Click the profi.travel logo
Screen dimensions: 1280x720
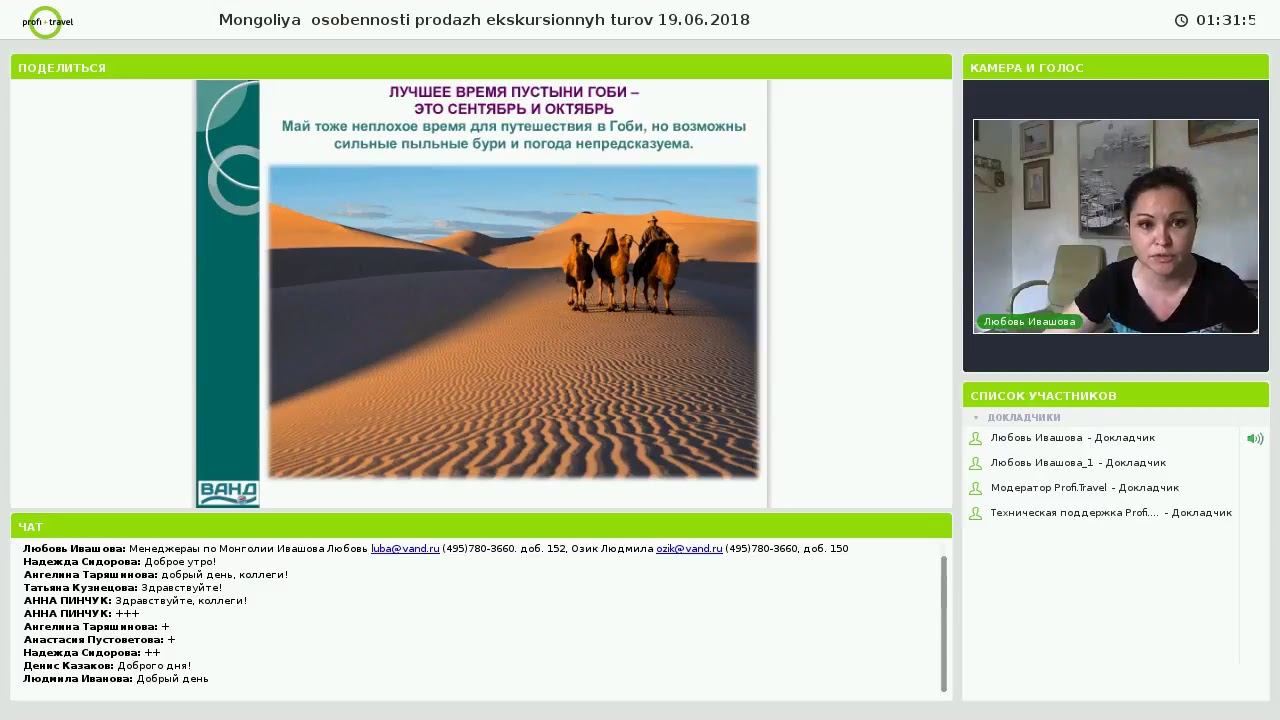pyautogui.click(x=47, y=21)
